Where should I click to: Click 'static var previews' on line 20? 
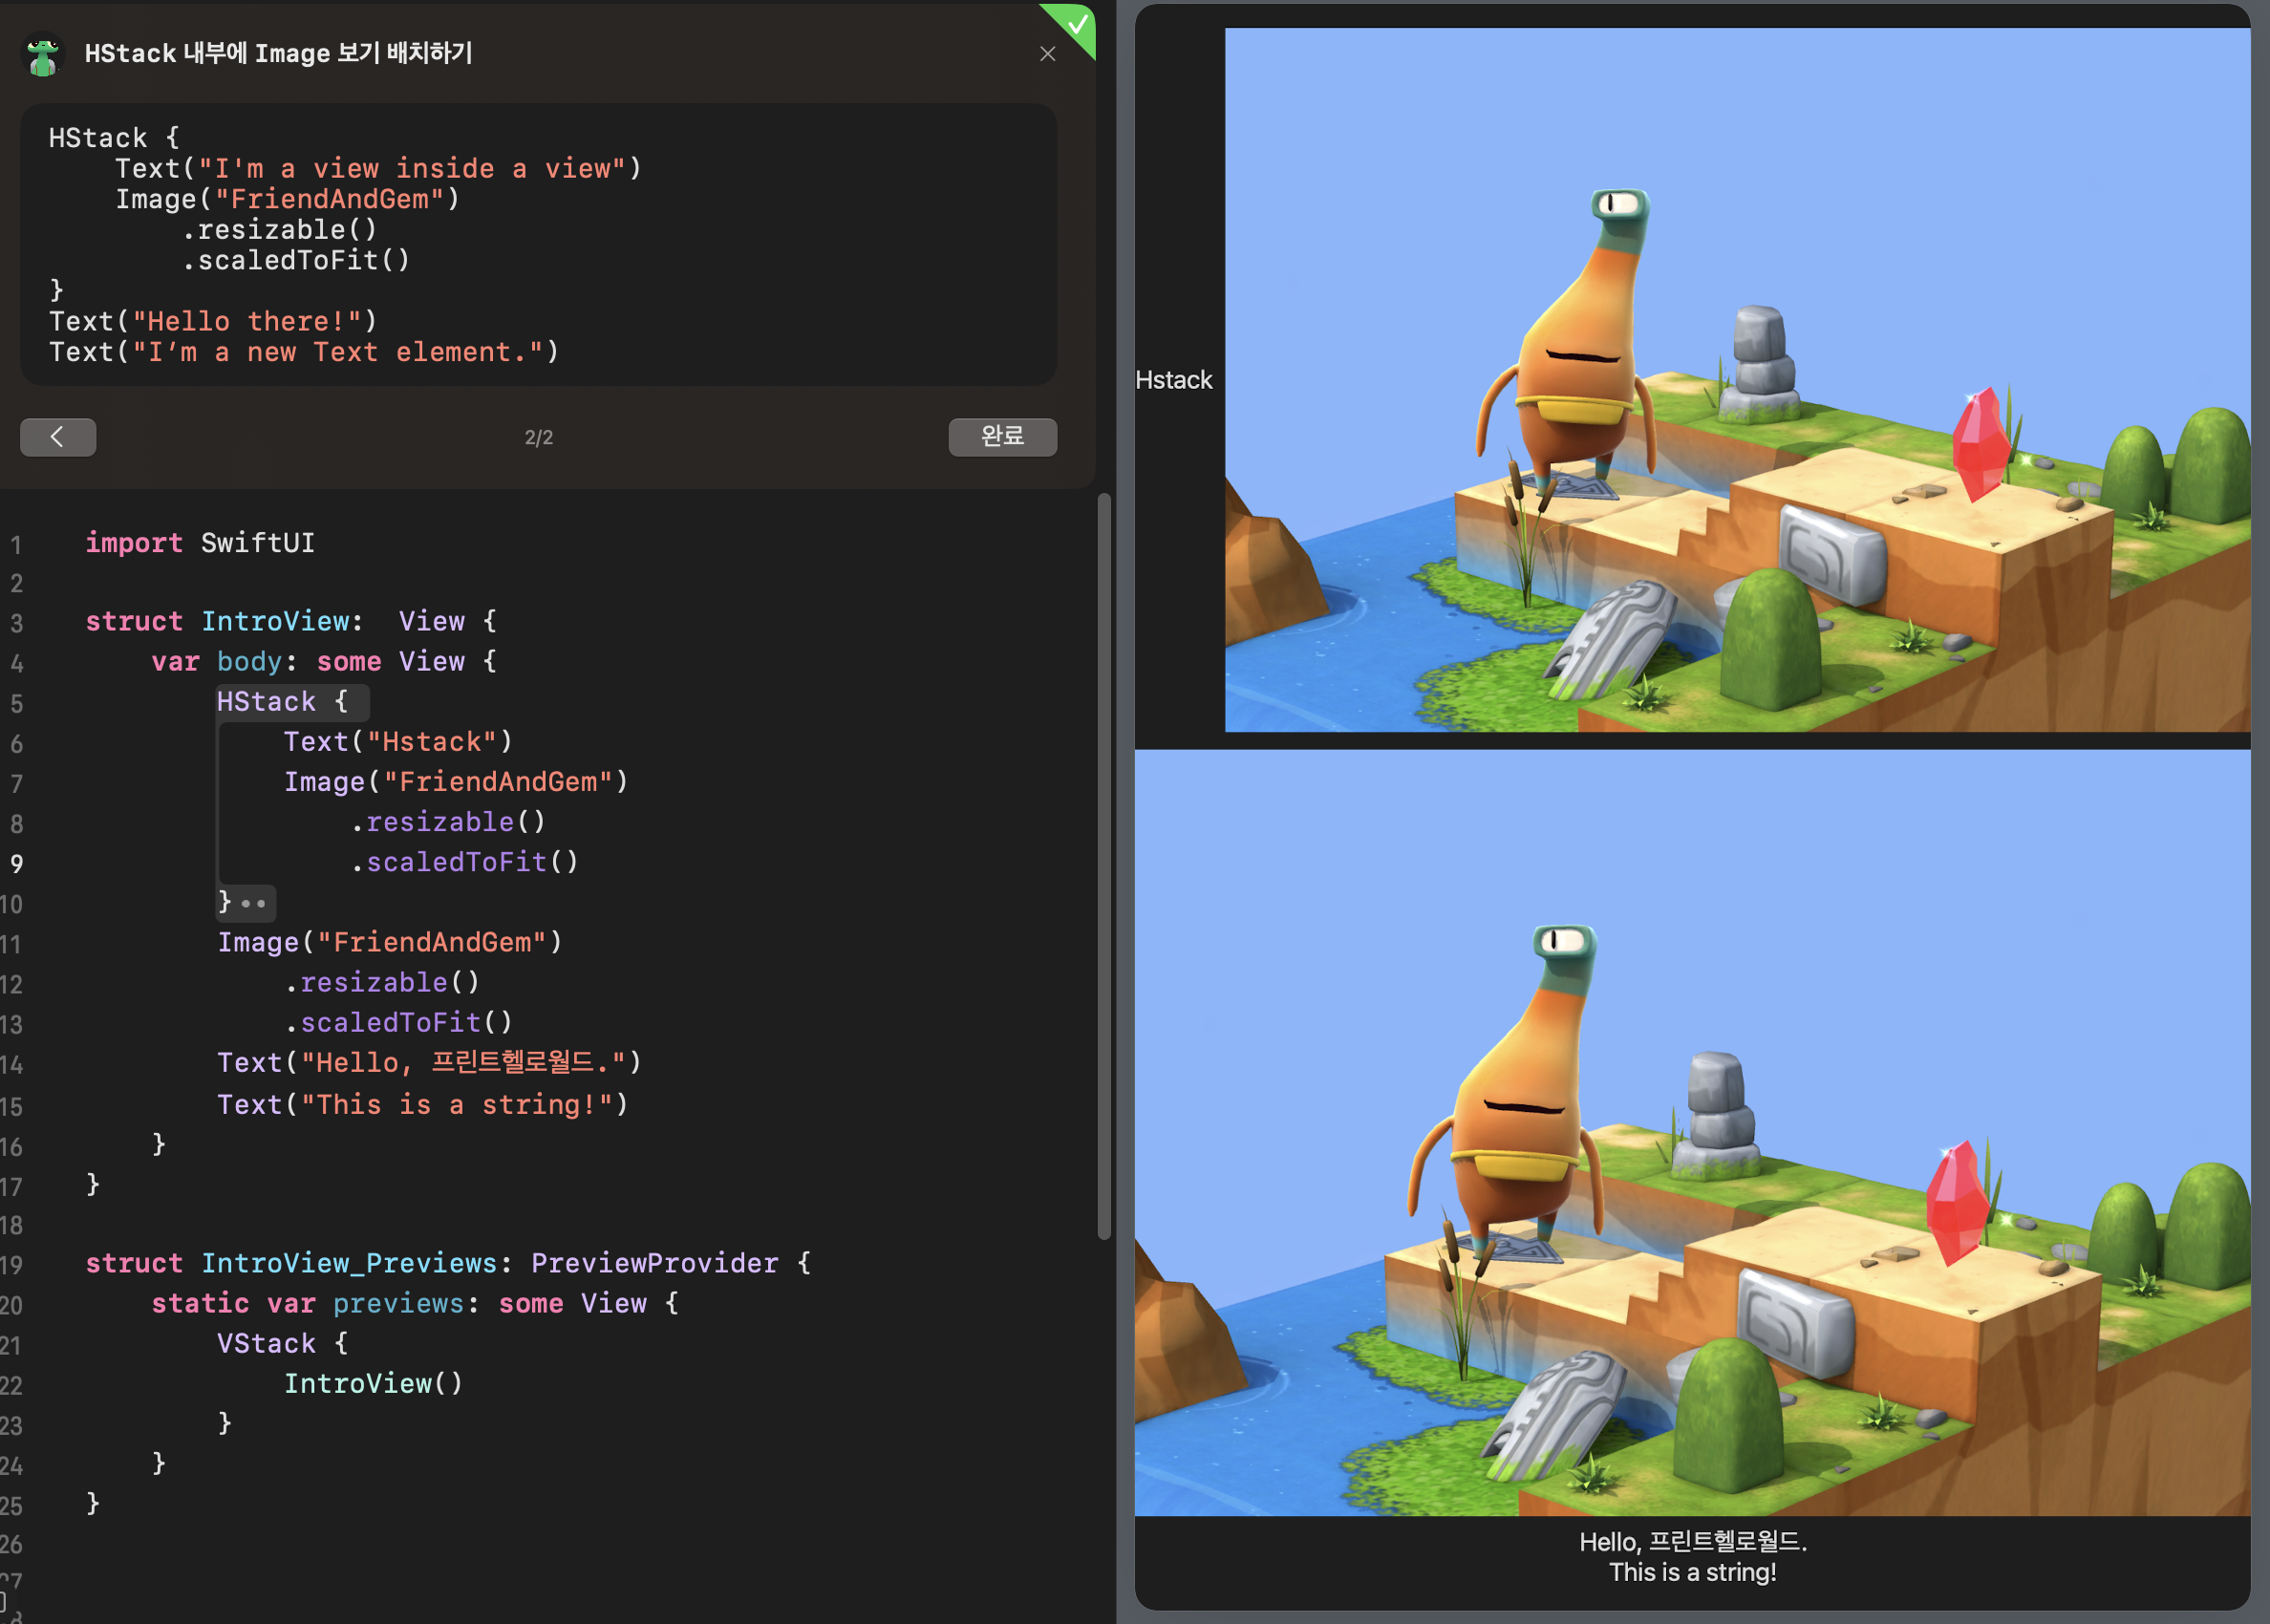tap(307, 1304)
